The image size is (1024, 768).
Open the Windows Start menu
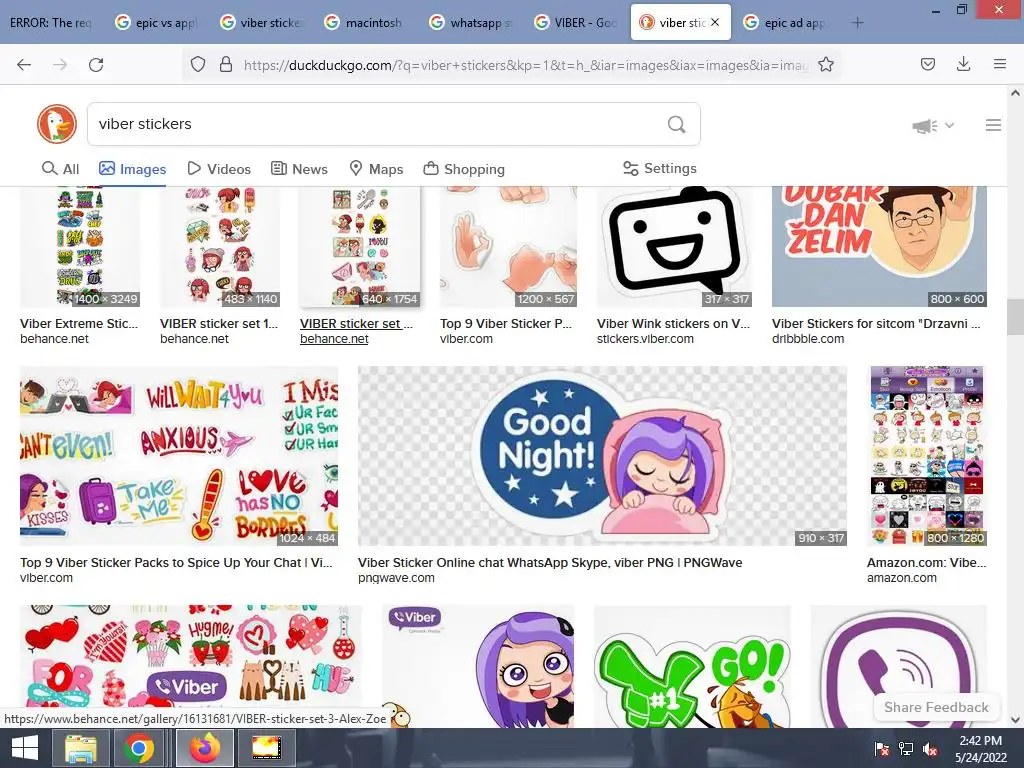[x=25, y=748]
